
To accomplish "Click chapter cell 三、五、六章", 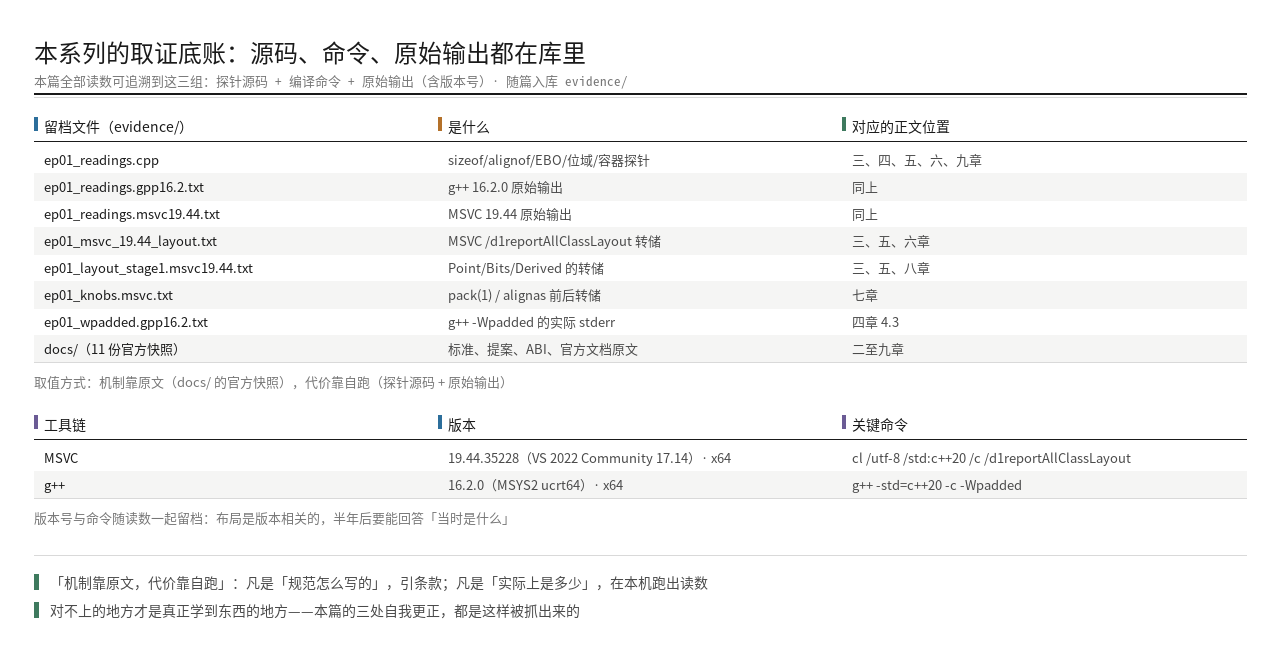I will pyautogui.click(x=891, y=241).
